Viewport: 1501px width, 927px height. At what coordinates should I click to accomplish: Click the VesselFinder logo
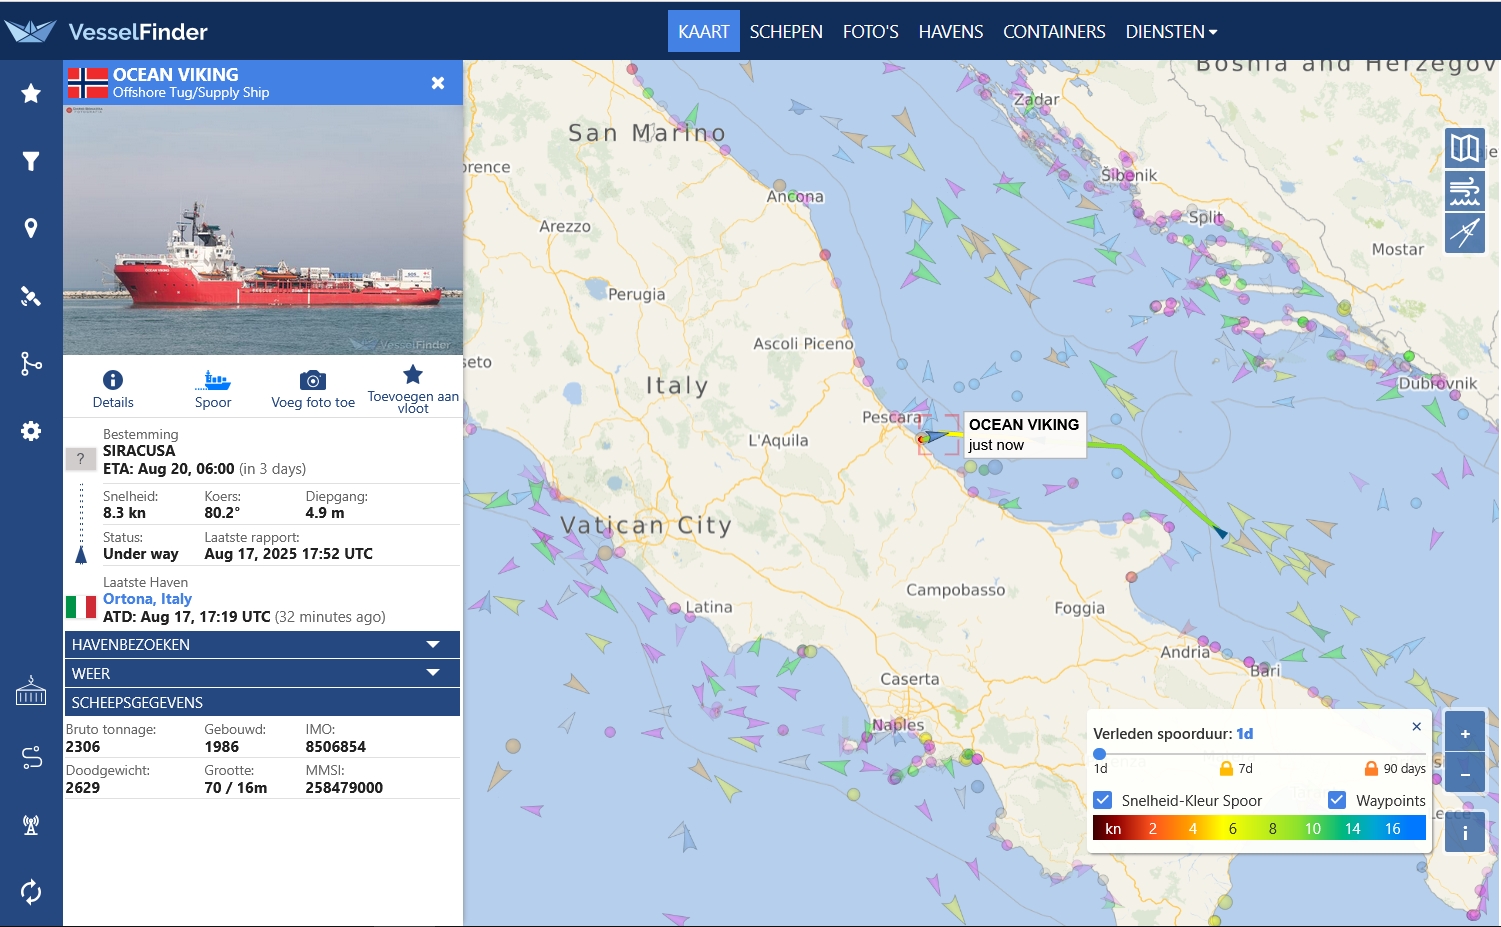(x=106, y=31)
